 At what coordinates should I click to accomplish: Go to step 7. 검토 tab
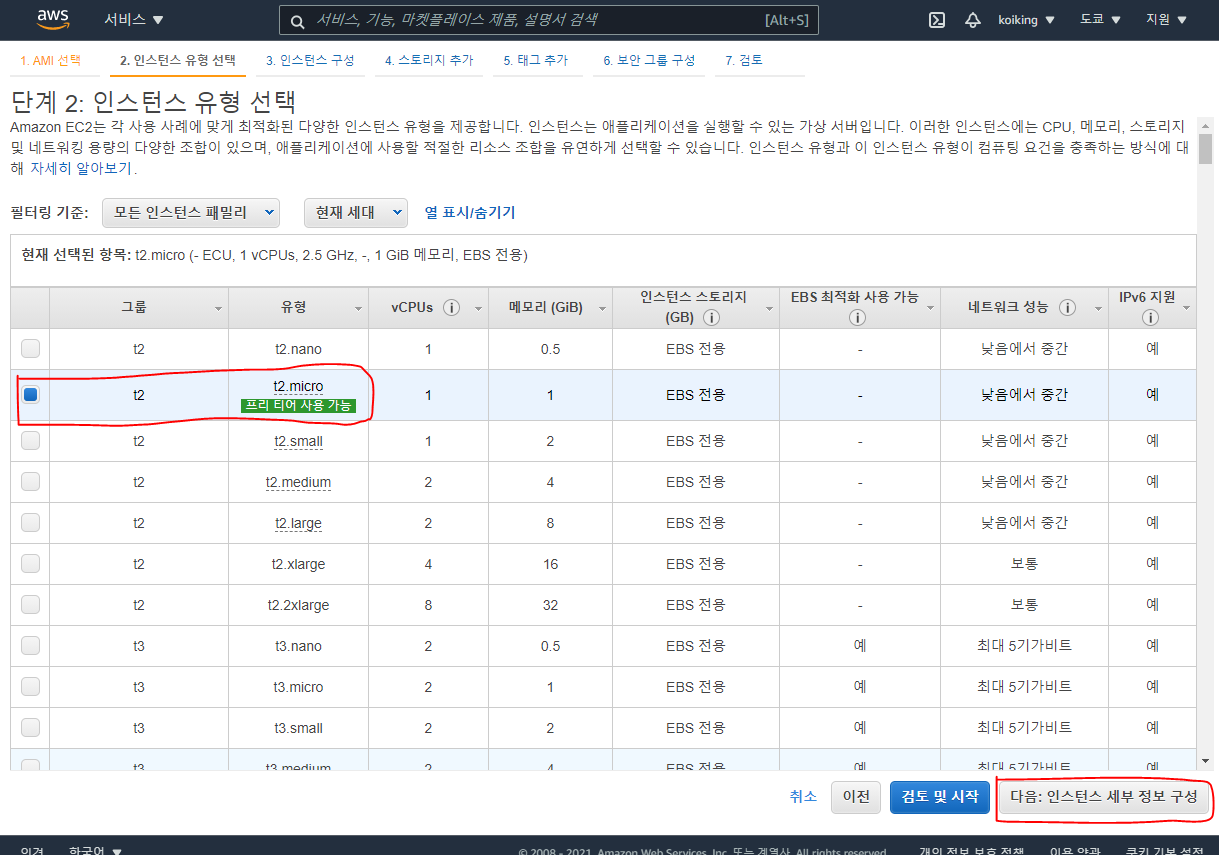click(x=744, y=60)
